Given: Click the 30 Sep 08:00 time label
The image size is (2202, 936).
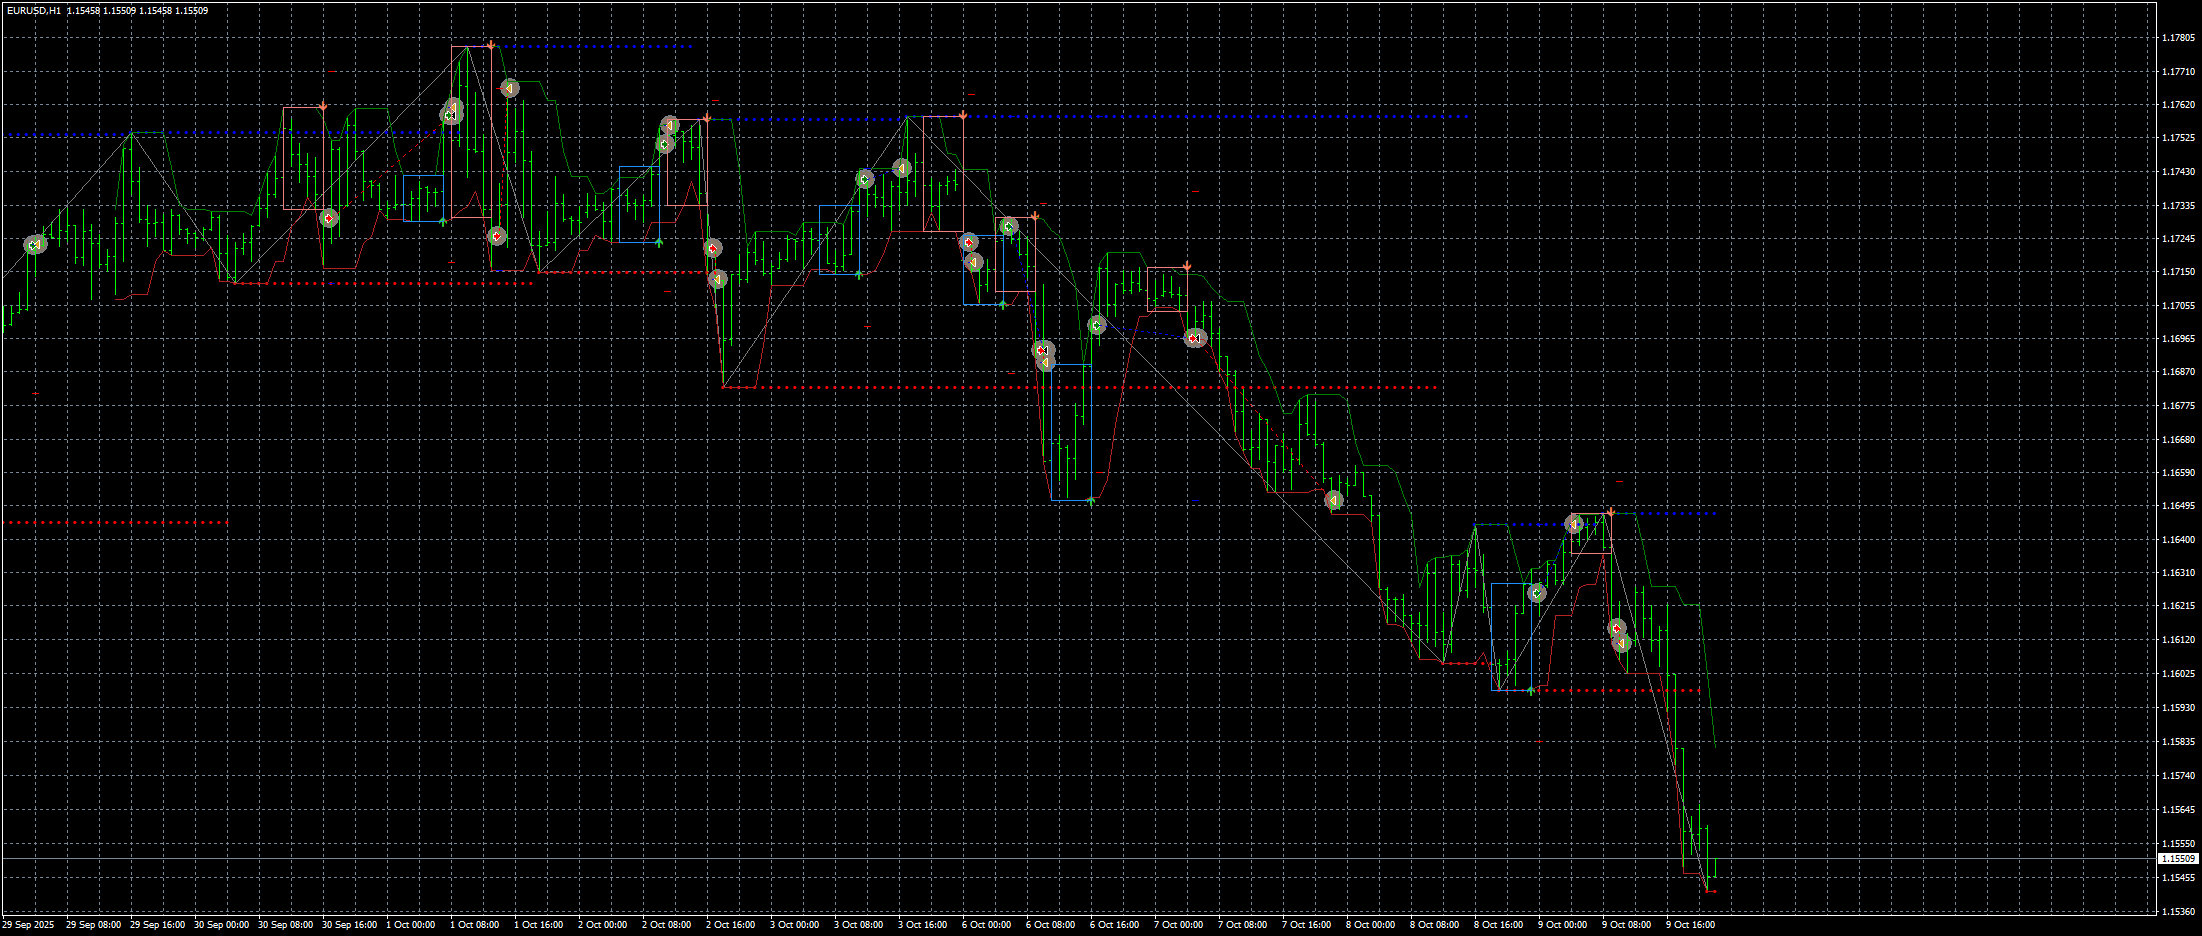Looking at the screenshot, I should point(286,924).
